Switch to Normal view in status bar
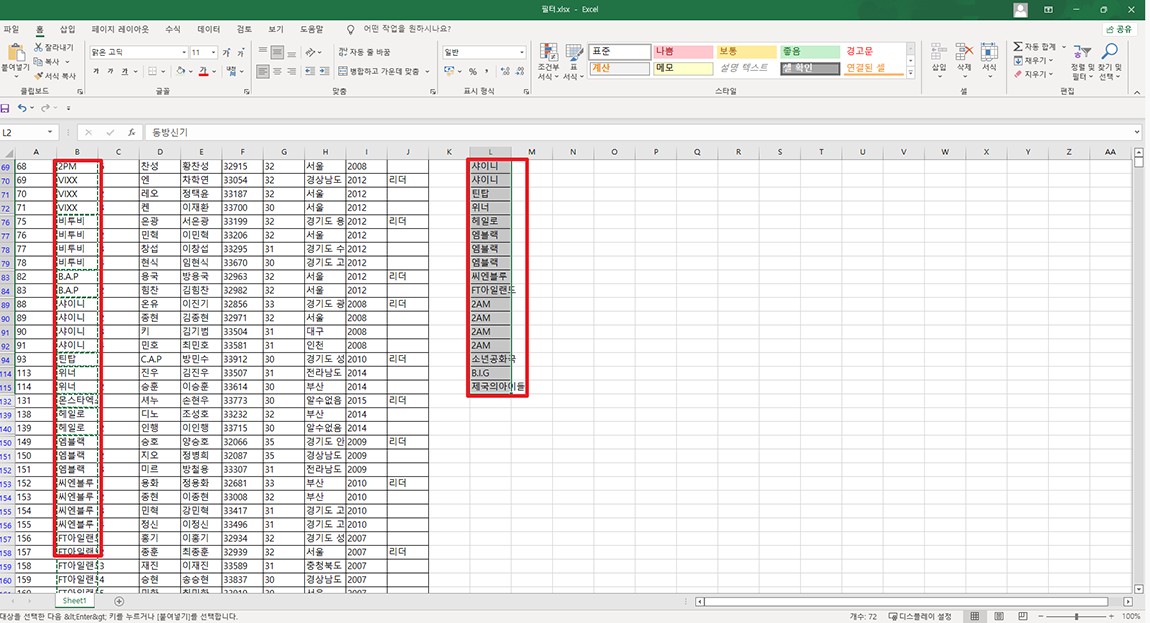Viewport: 1150px width, 623px height. pos(975,616)
